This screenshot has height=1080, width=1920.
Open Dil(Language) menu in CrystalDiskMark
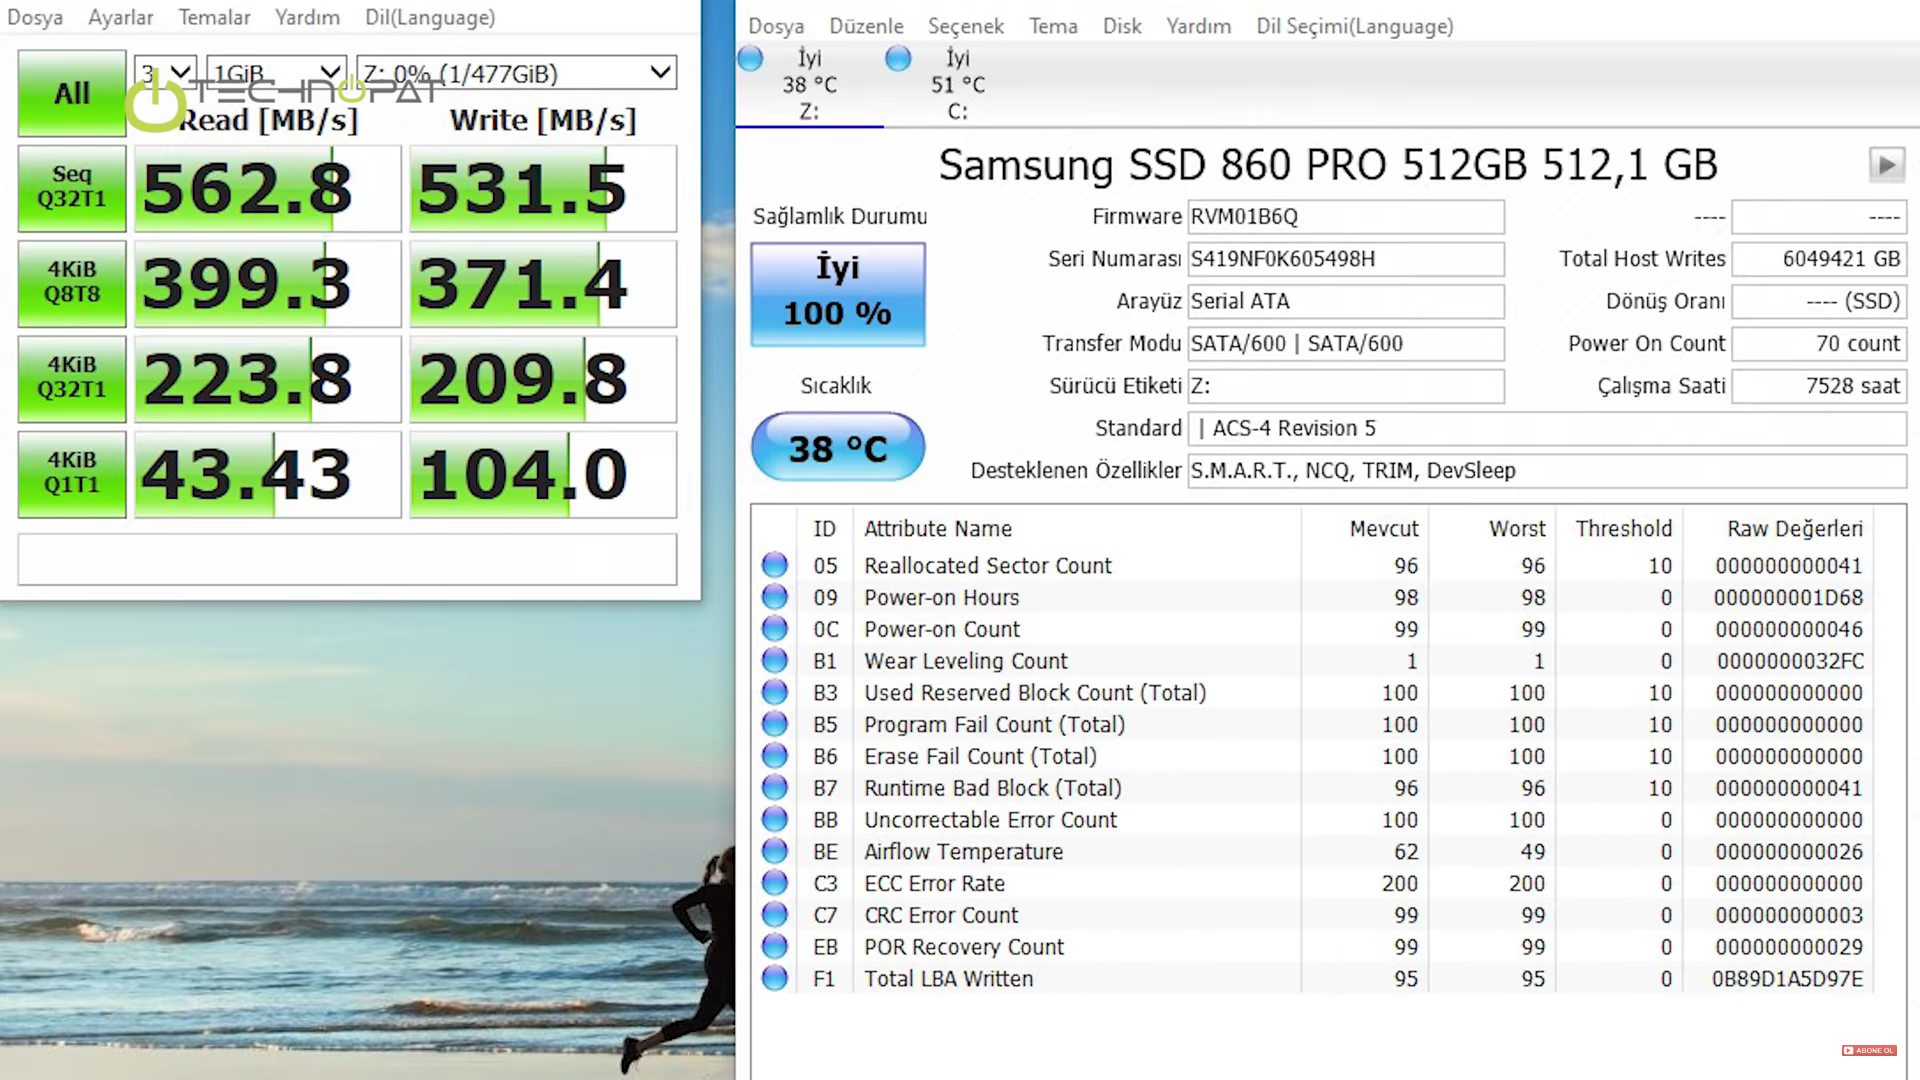point(430,17)
